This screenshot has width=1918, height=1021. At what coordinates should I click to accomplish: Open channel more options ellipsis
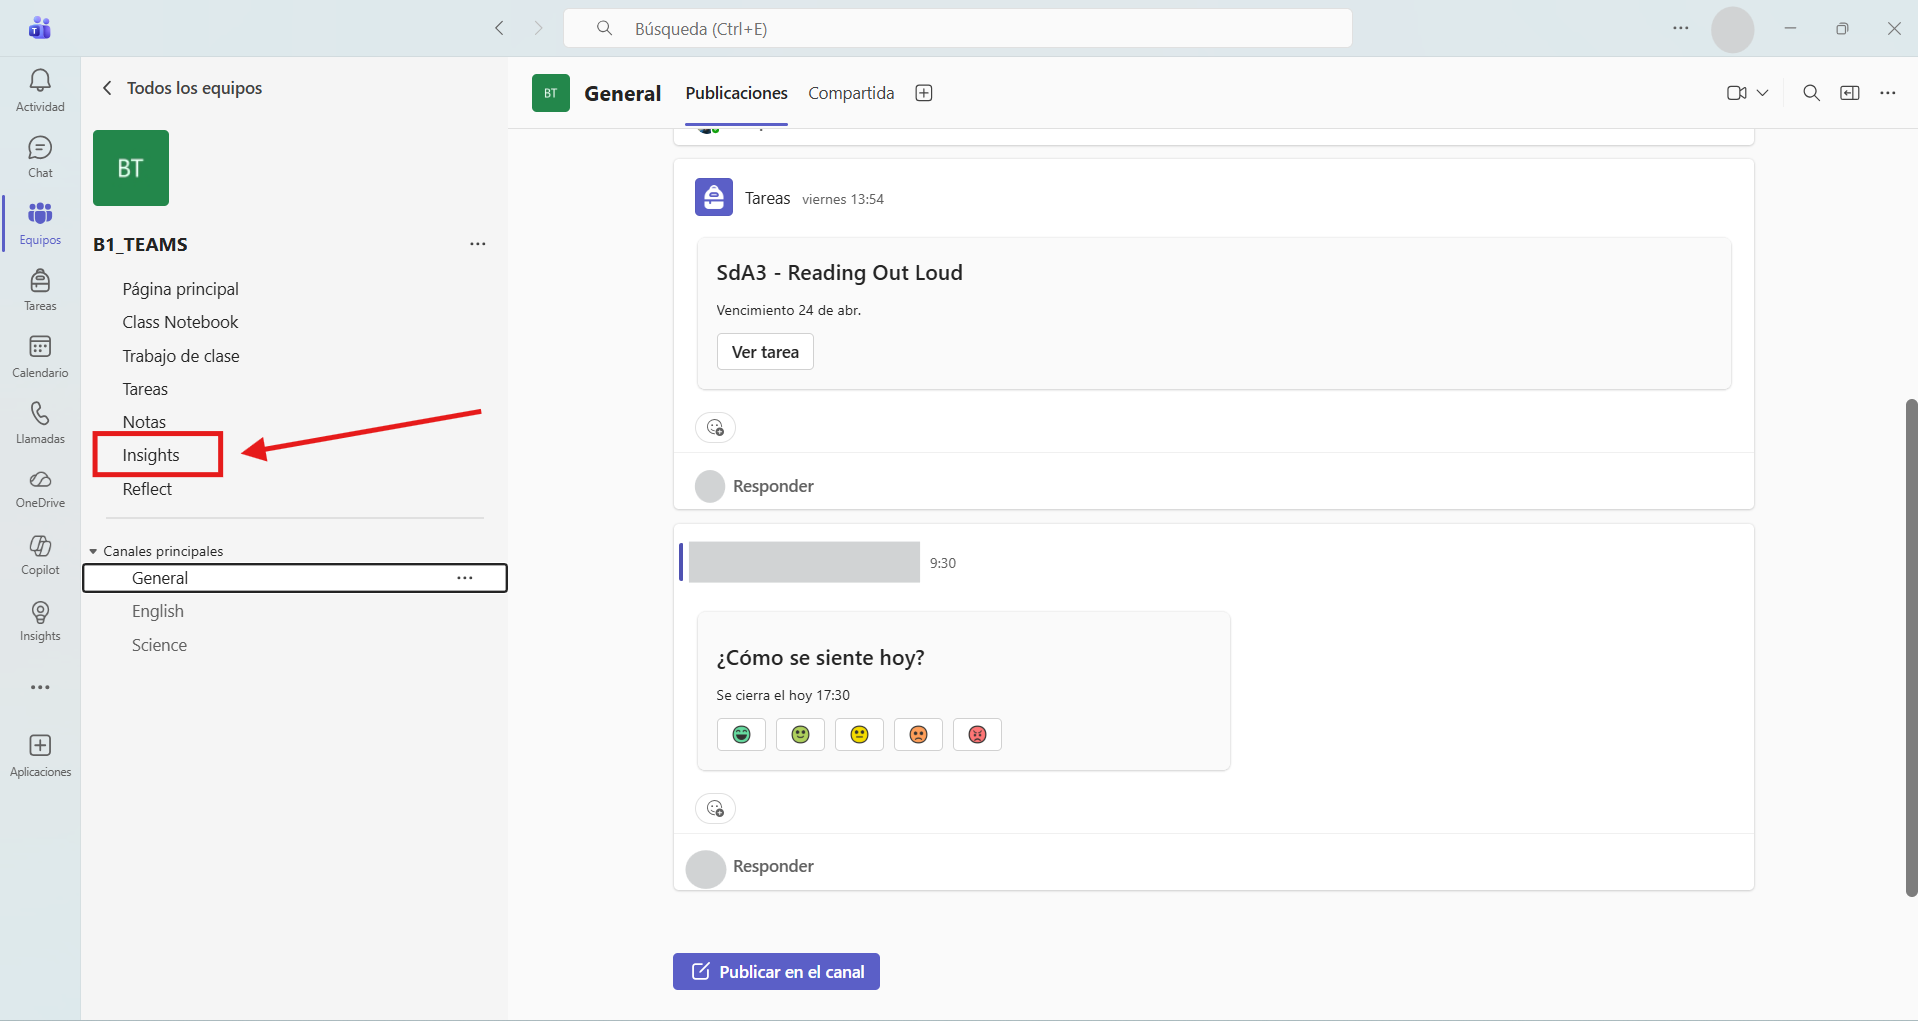pyautogui.click(x=1888, y=93)
